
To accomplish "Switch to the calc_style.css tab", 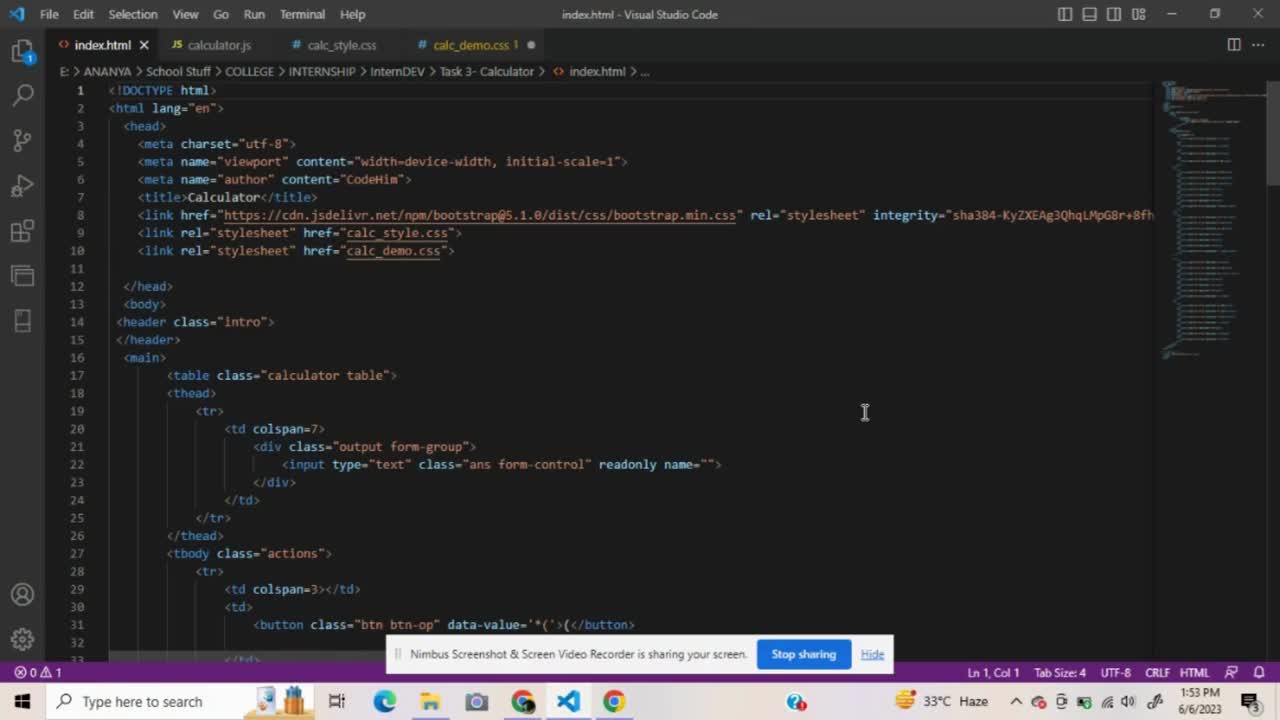I will (x=342, y=45).
